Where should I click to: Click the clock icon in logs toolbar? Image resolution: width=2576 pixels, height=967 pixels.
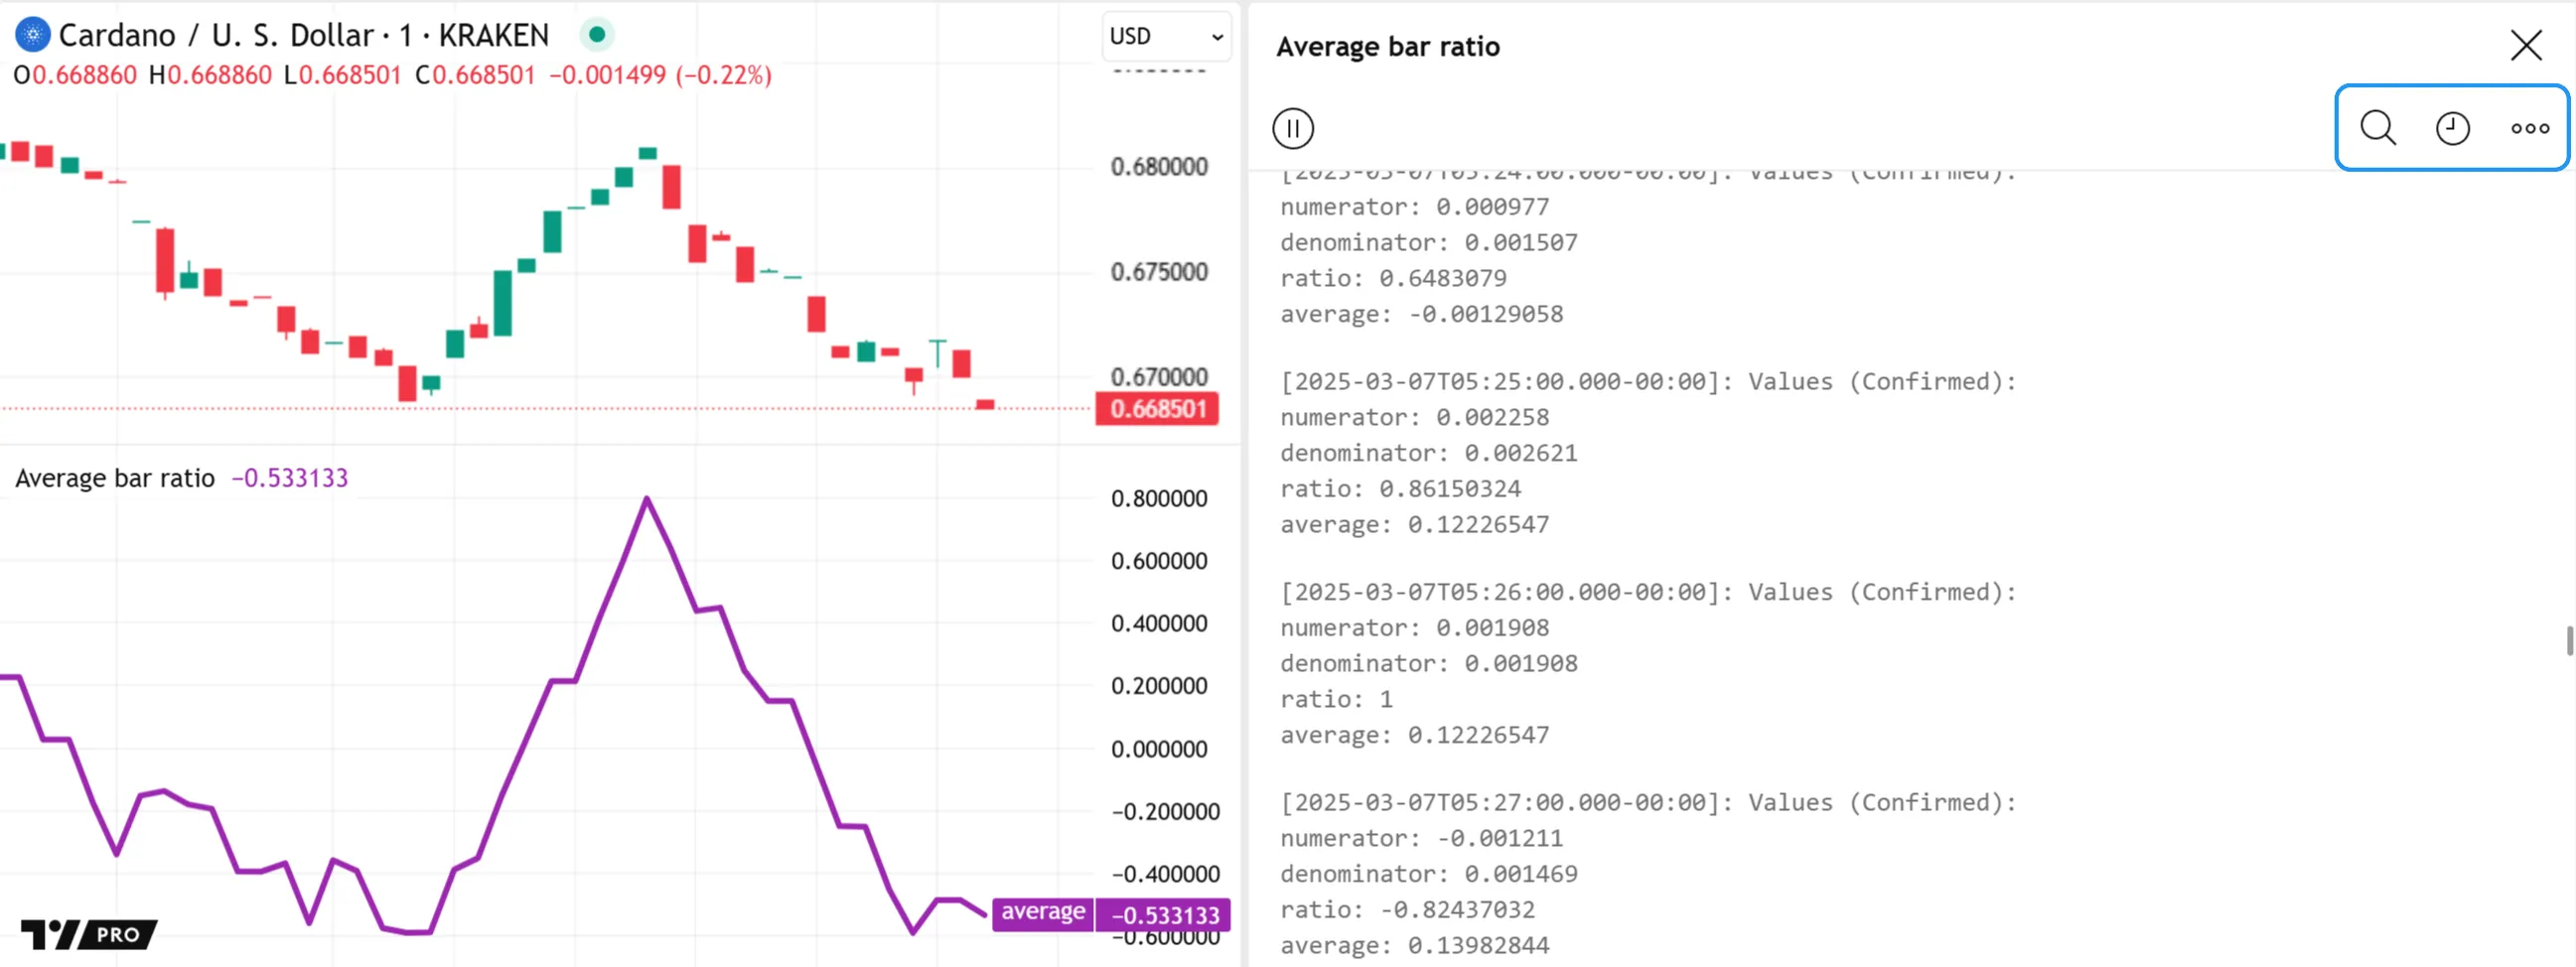[x=2452, y=128]
